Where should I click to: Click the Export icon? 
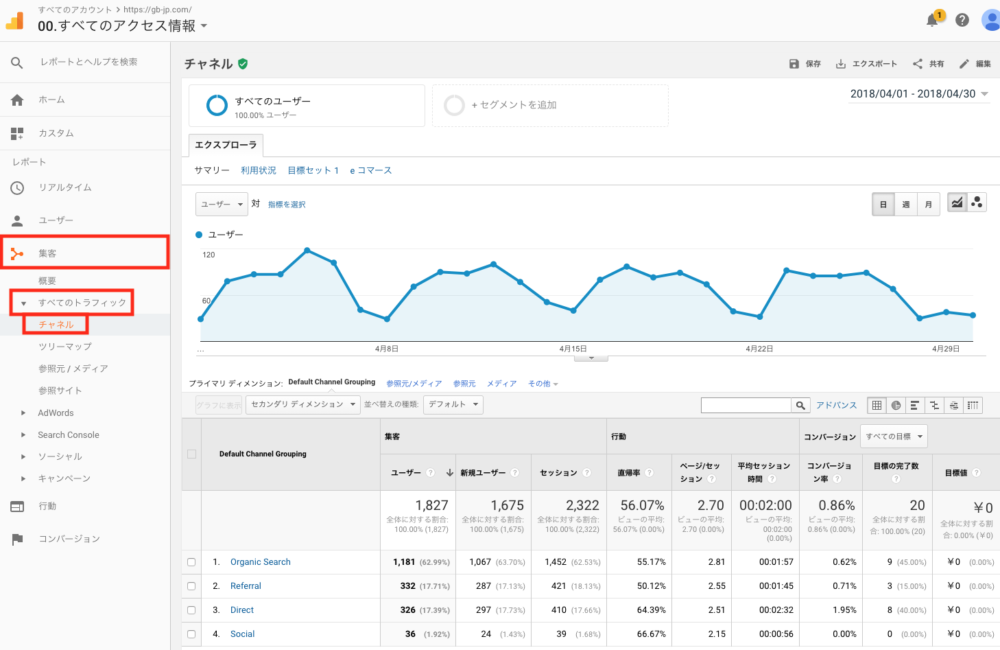point(841,64)
